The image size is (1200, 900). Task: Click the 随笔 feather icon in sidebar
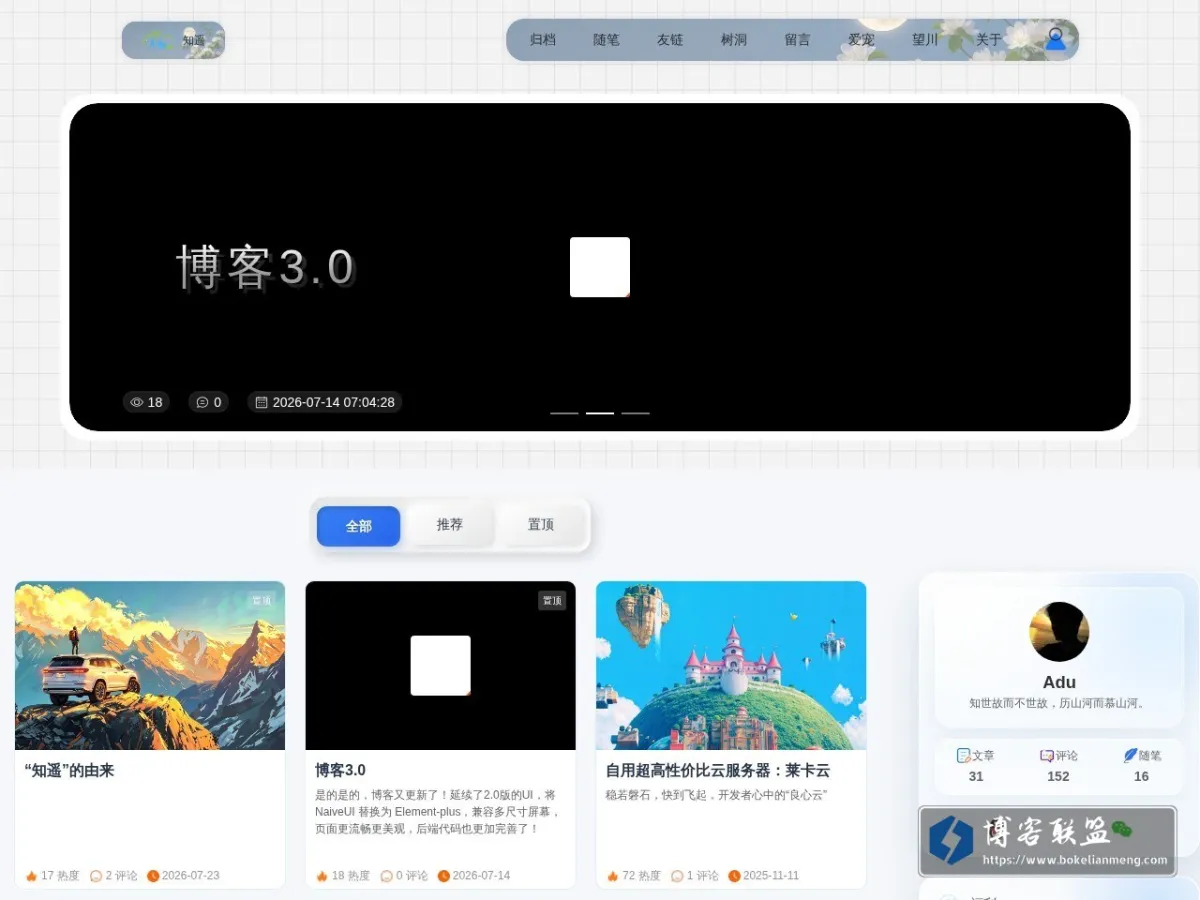(1130, 756)
